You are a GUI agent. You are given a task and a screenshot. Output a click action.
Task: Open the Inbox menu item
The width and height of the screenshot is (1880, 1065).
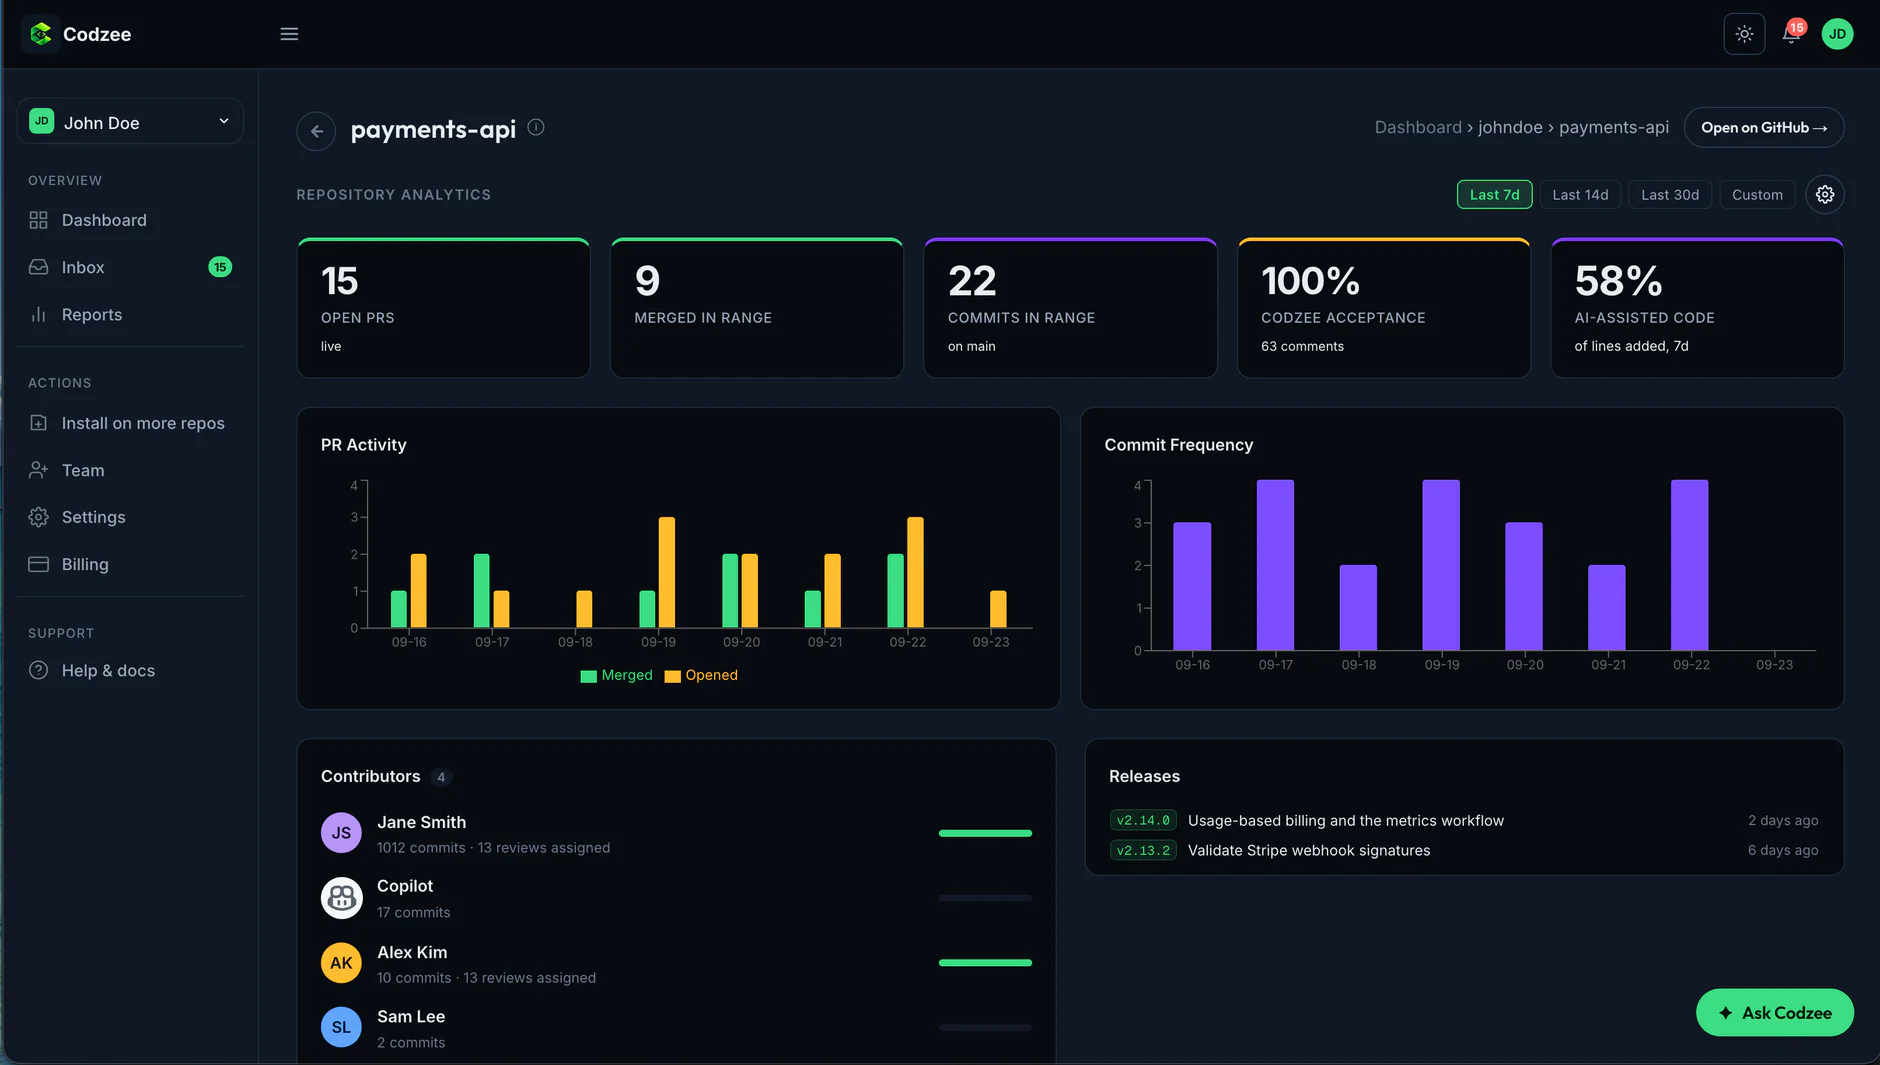pos(130,267)
